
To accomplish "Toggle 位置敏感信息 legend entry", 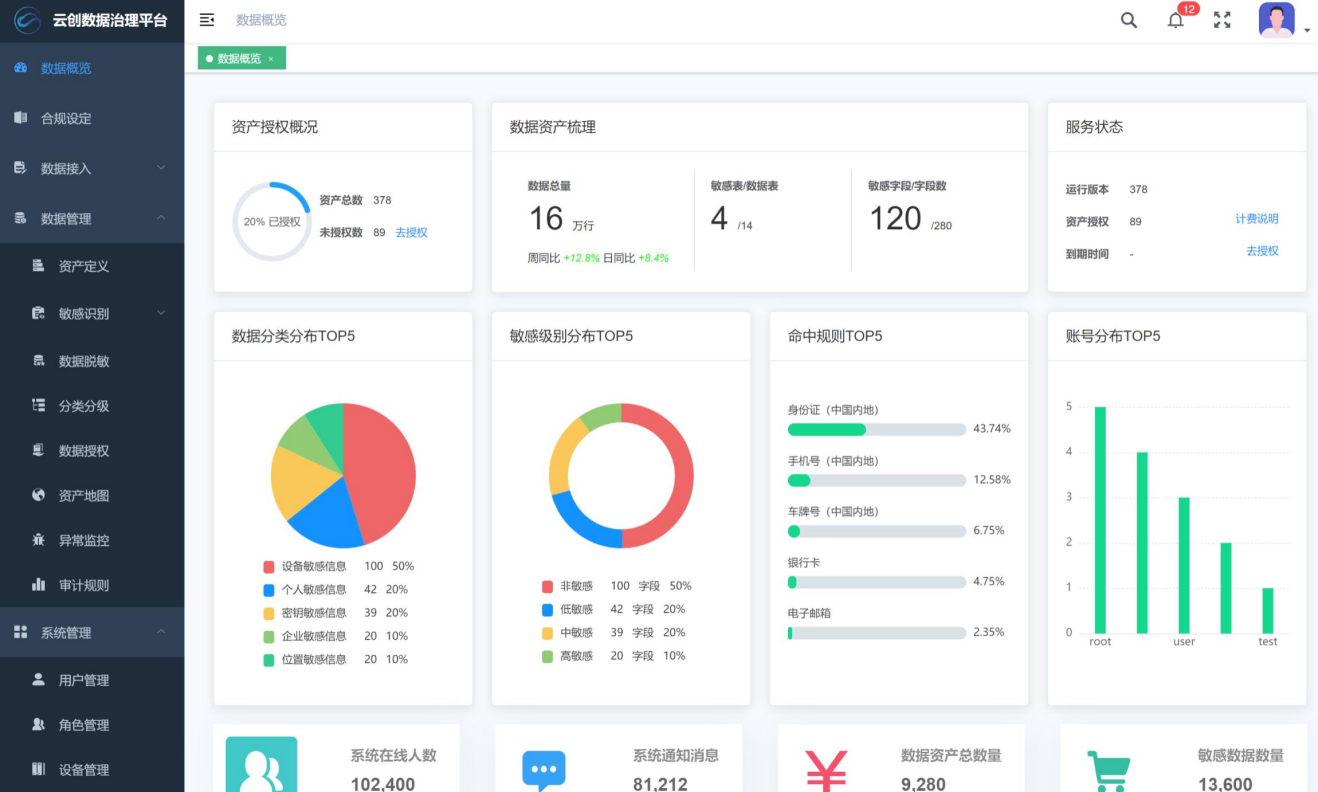I will [335, 659].
